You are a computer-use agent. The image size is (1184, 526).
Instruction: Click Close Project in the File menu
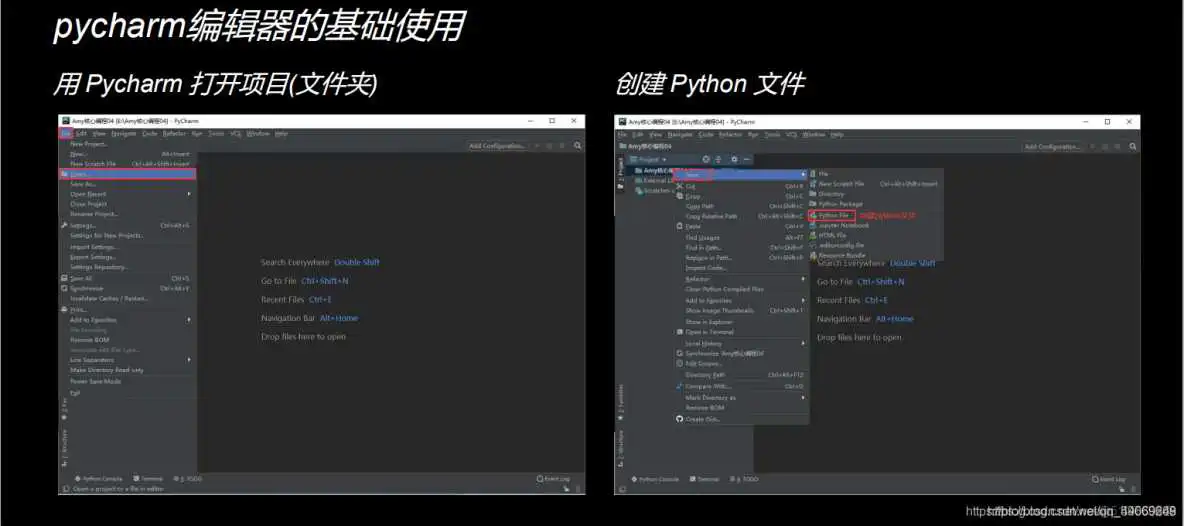88,204
